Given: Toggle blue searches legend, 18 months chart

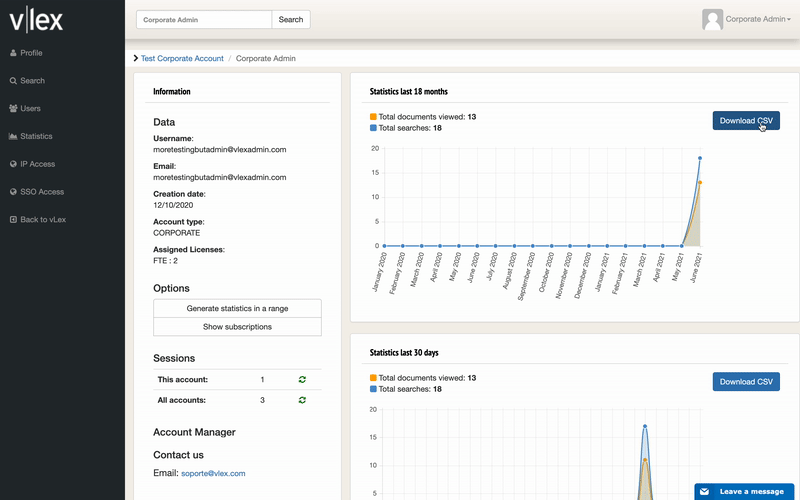Looking at the screenshot, I should coord(373,128).
